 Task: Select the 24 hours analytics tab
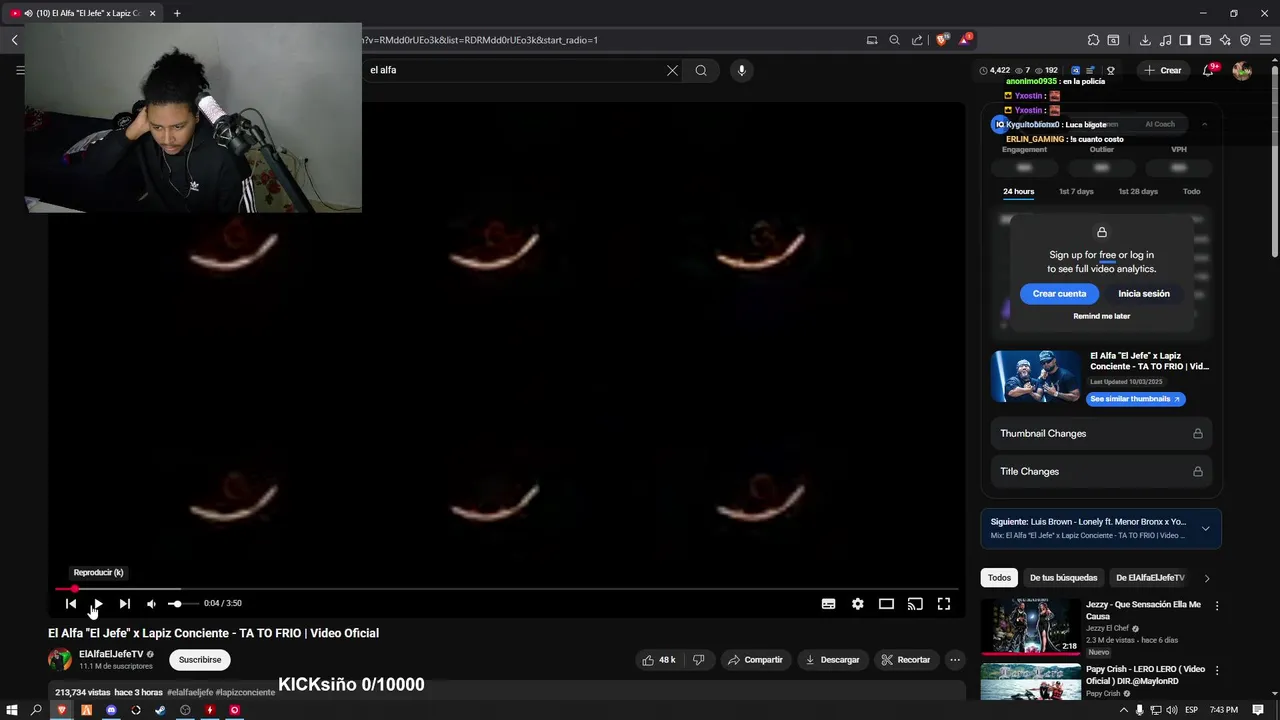click(x=1018, y=191)
